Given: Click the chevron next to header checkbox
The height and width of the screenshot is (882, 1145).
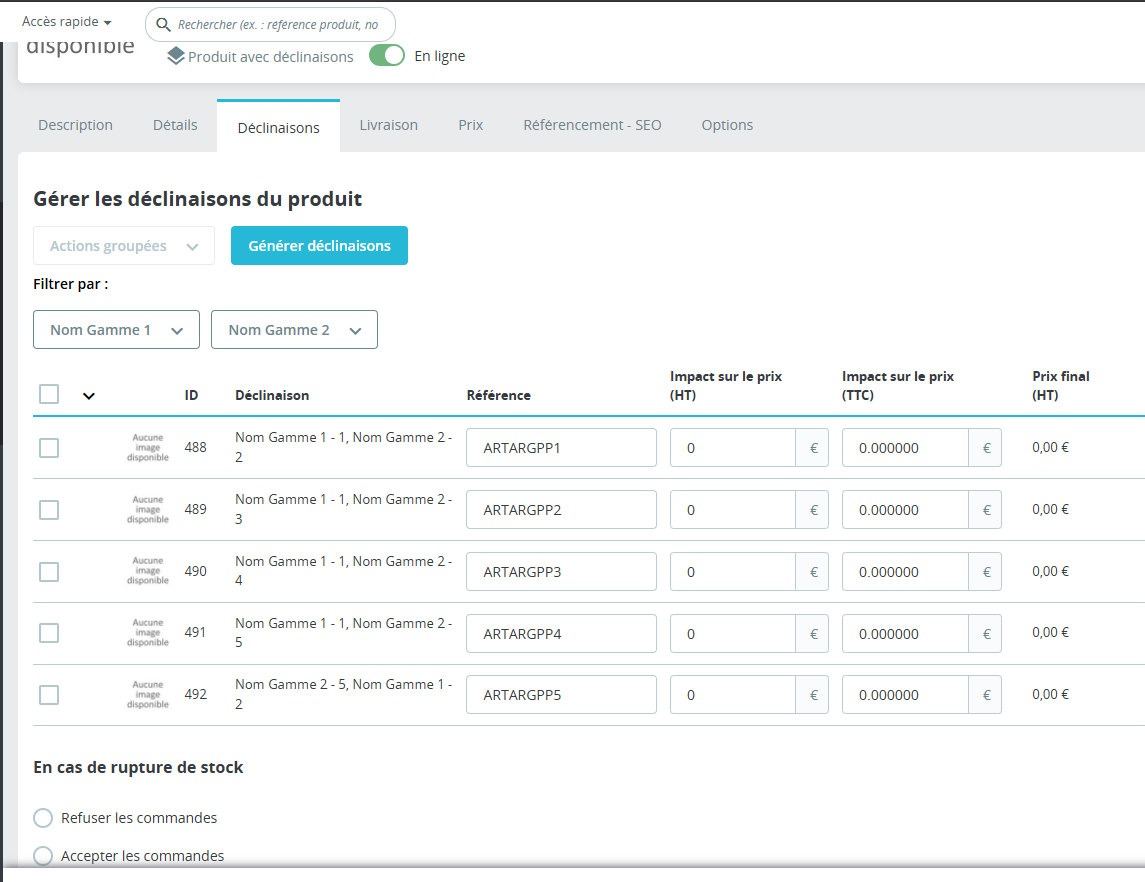Looking at the screenshot, I should click(x=89, y=396).
